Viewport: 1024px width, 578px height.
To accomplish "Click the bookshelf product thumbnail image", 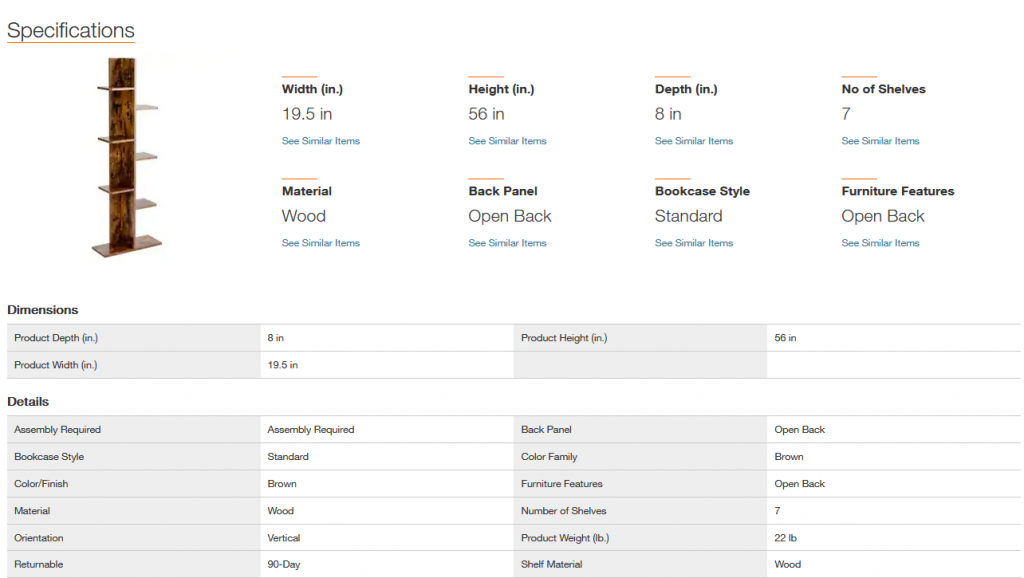I will click(127, 157).
